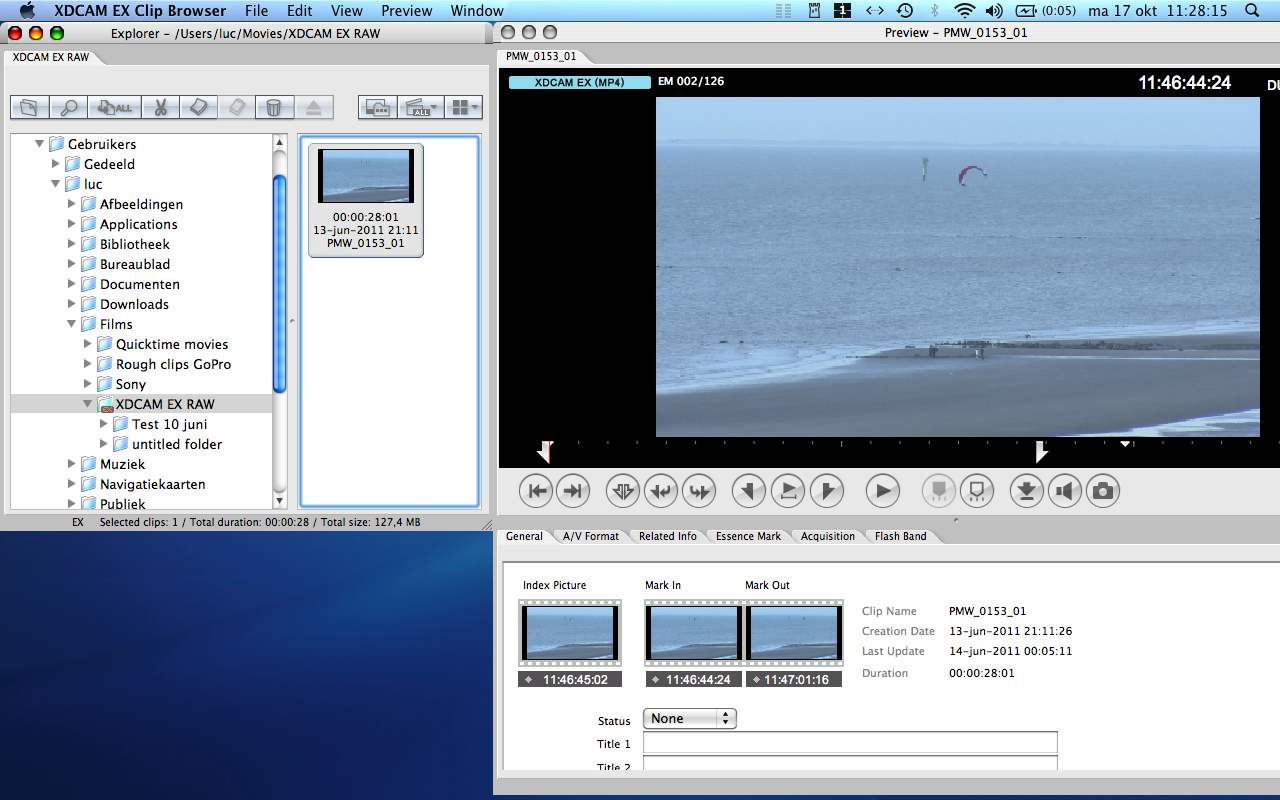Expand the Rough clips GoPro folder
1280x800 pixels.
88,364
